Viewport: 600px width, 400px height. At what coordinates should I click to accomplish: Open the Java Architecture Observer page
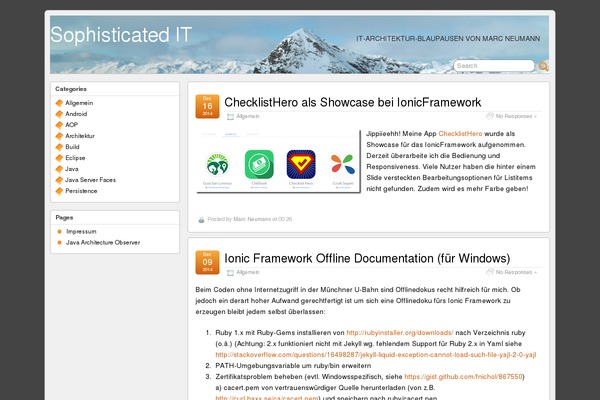tap(103, 243)
